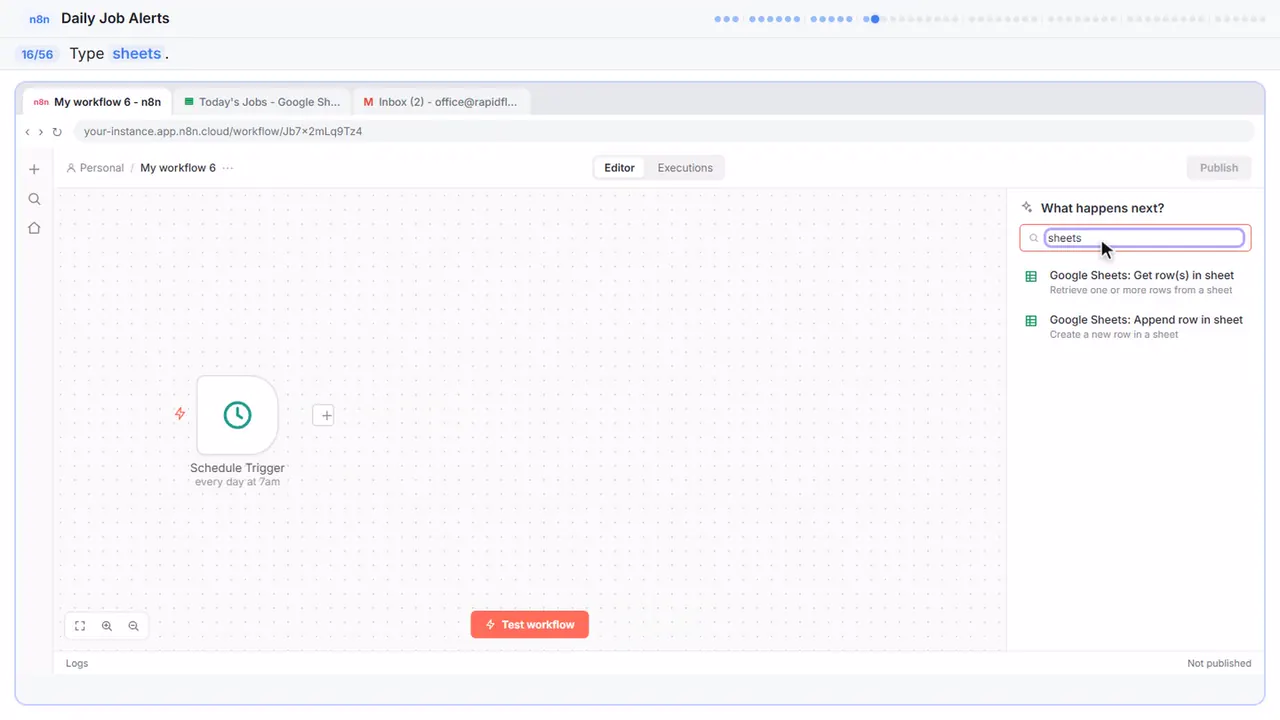
Task: Click the fit-to-view canvas icon
Action: tap(80, 626)
